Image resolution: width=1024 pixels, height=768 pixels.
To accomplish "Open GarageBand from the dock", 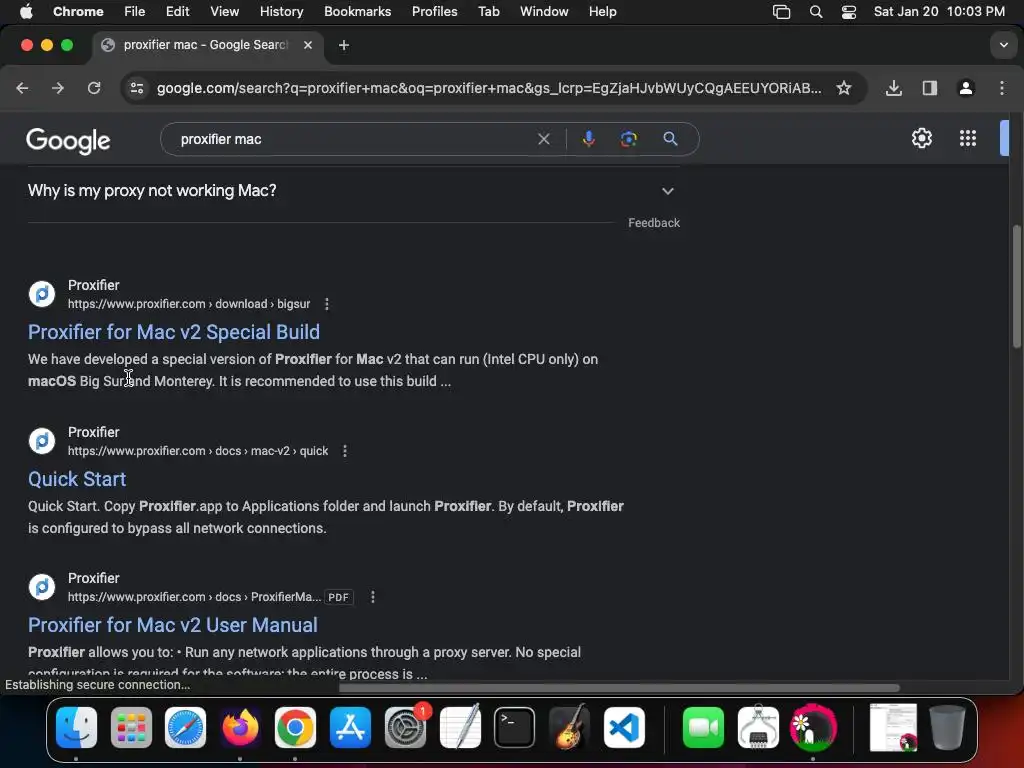I will click(569, 728).
